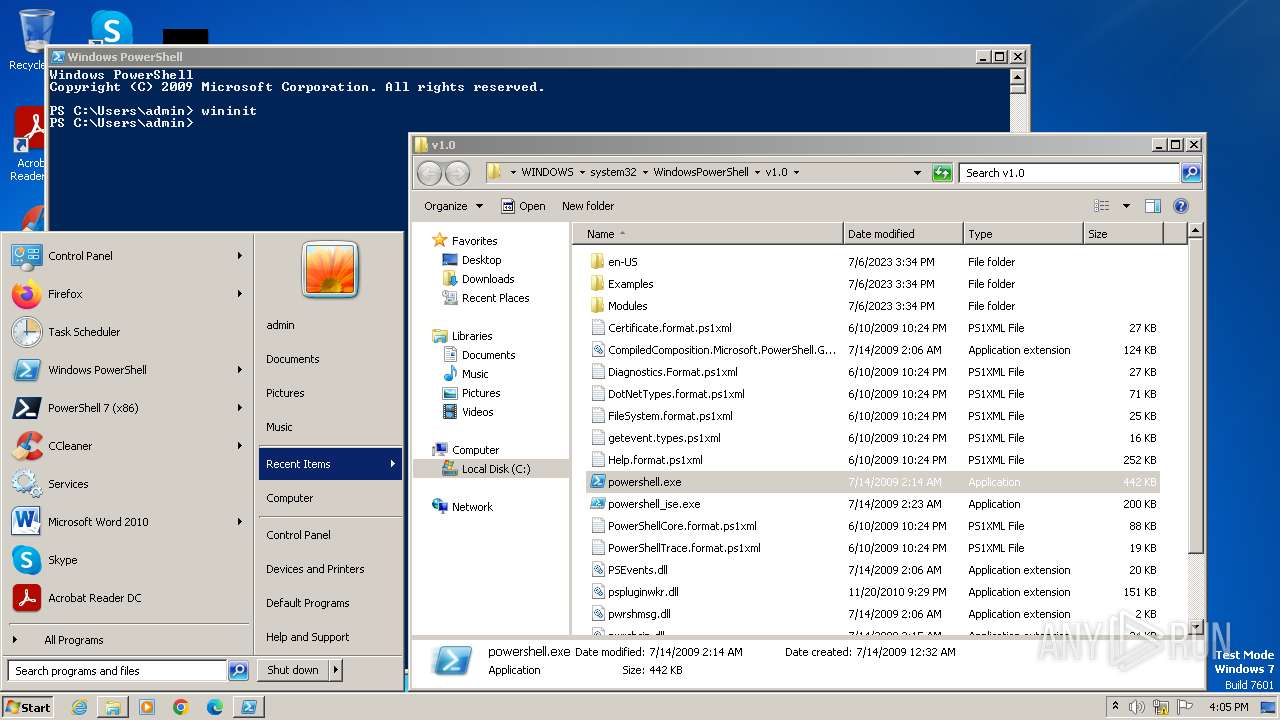Open Skype from Start menu
The height and width of the screenshot is (720, 1280).
pos(27,560)
